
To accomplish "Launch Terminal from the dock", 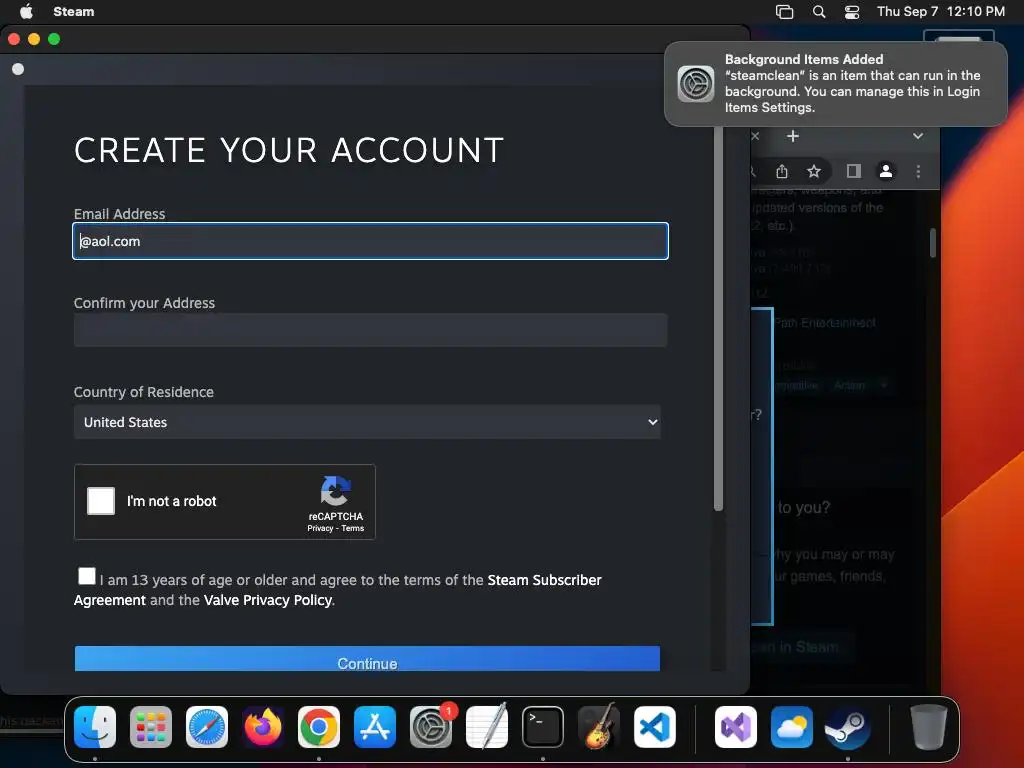I will pos(543,727).
